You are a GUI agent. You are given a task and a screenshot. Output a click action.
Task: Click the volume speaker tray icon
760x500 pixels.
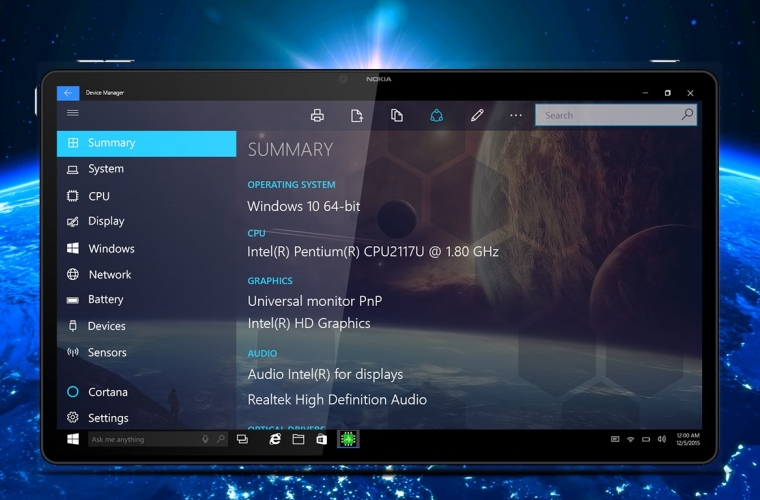coord(662,439)
